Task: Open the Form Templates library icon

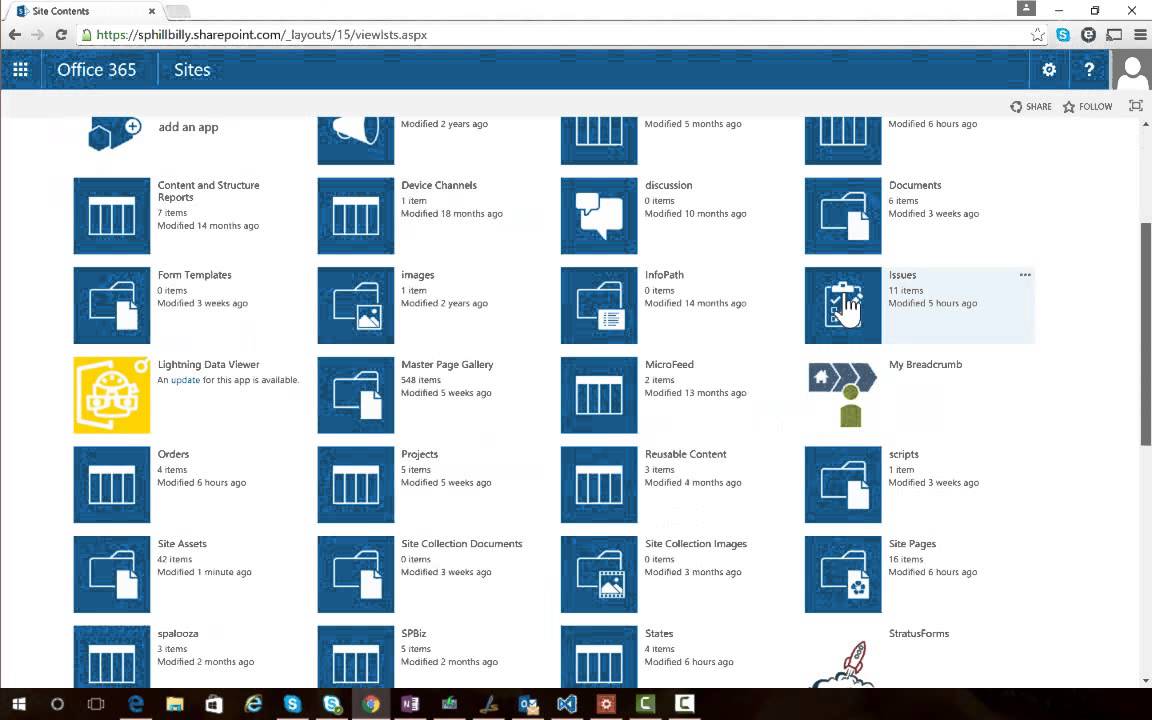Action: tap(112, 306)
